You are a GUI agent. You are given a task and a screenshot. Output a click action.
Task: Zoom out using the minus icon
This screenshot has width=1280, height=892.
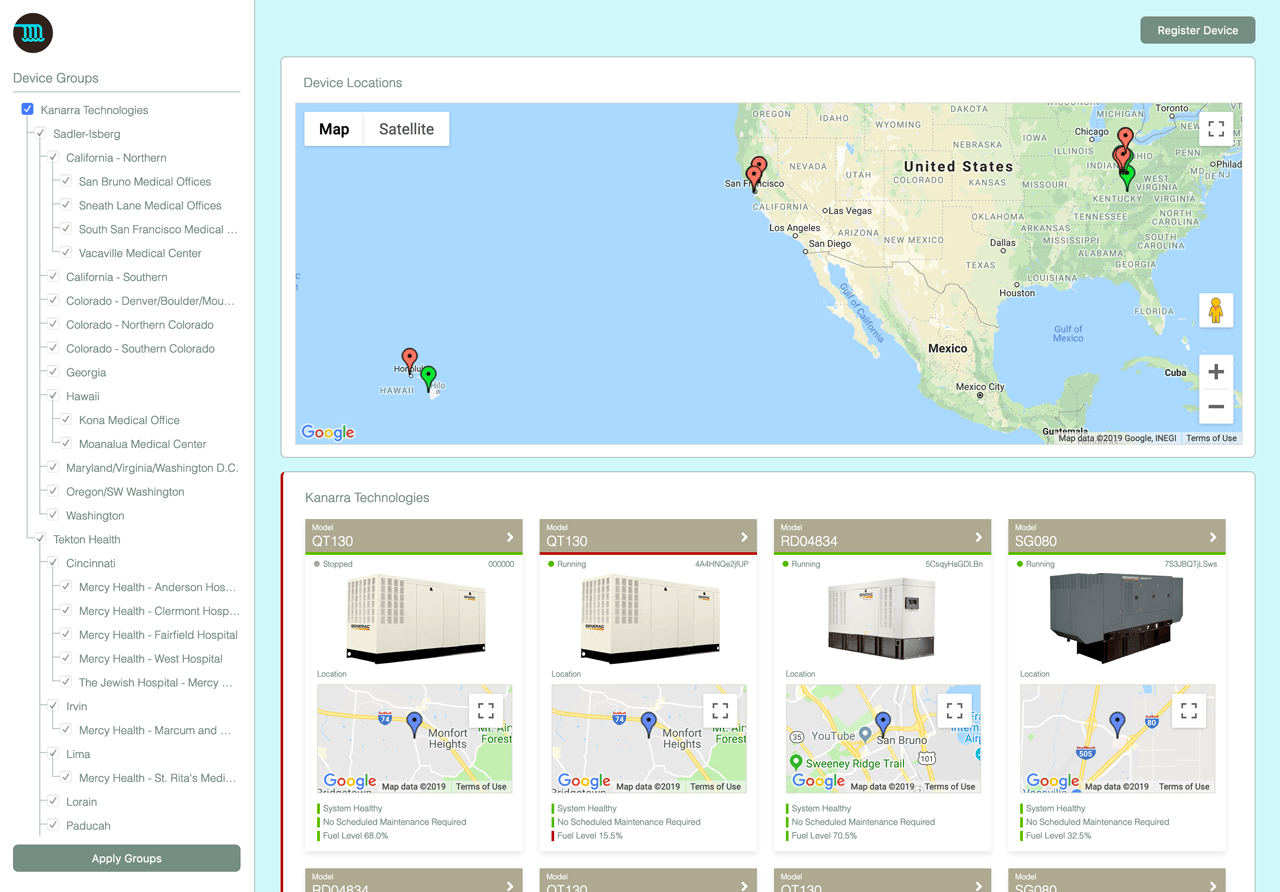1216,407
